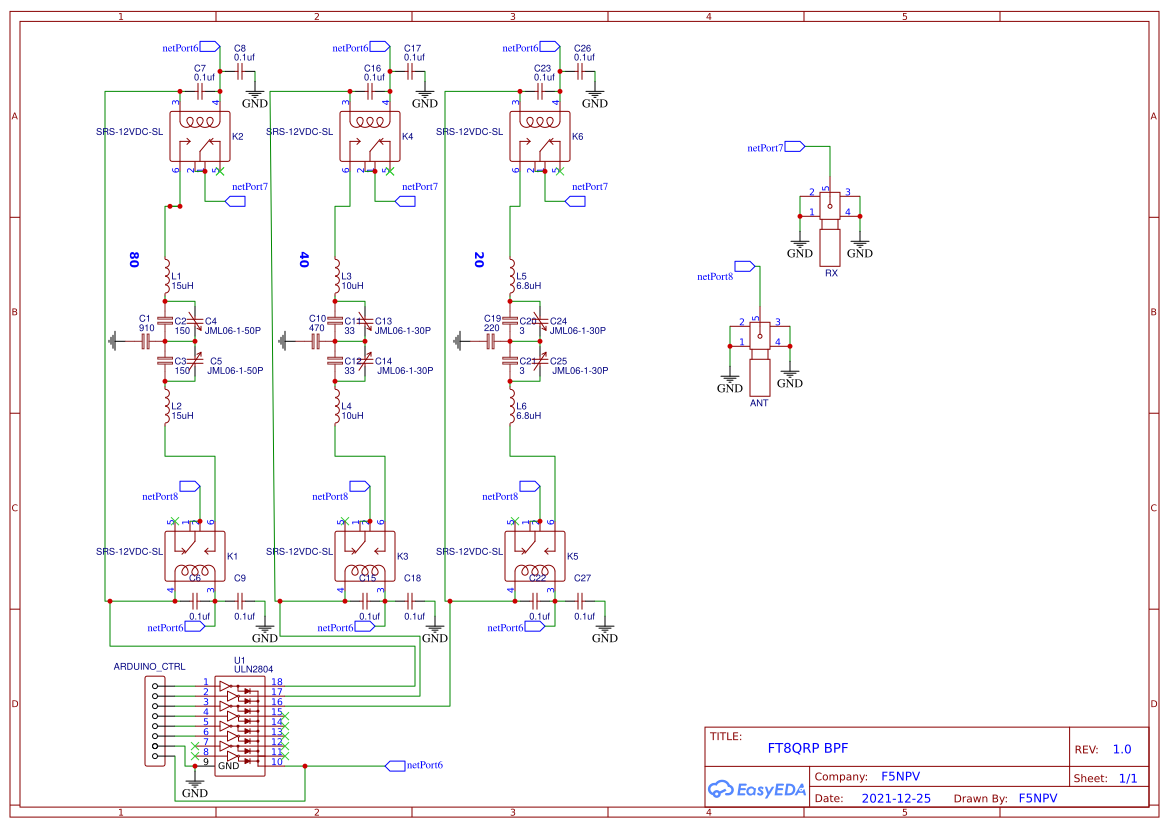Select the K2 relay symbol
1169x828 pixels.
200,136
